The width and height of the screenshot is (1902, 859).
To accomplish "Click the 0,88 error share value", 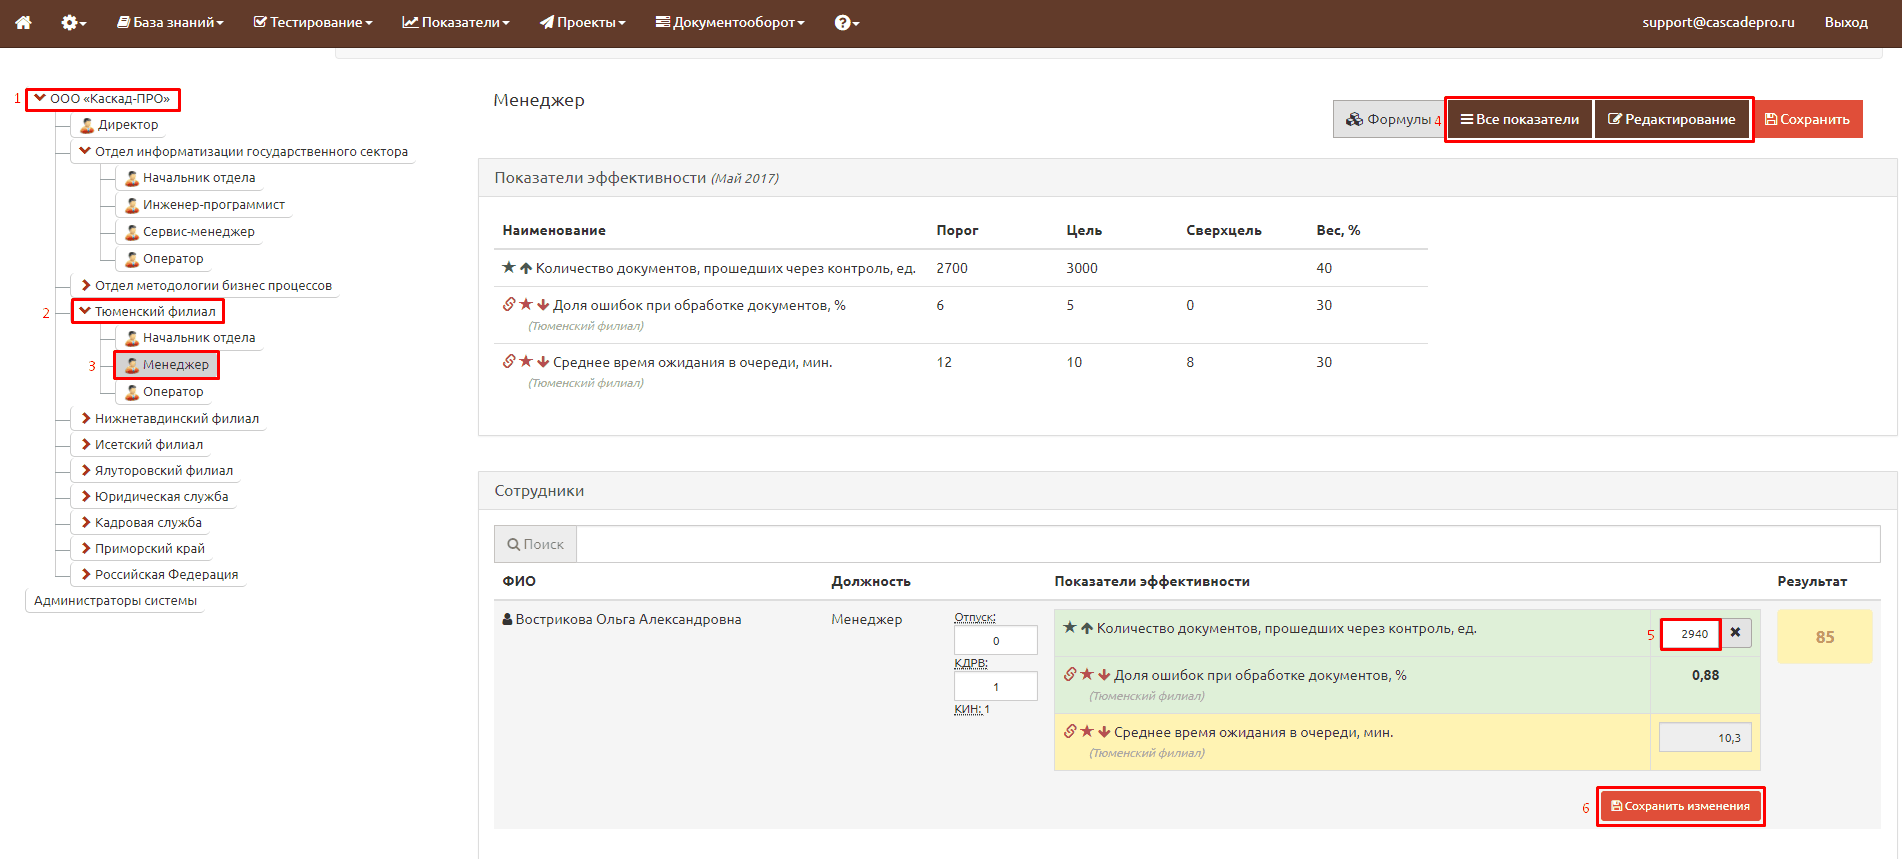I will pyautogui.click(x=1705, y=675).
